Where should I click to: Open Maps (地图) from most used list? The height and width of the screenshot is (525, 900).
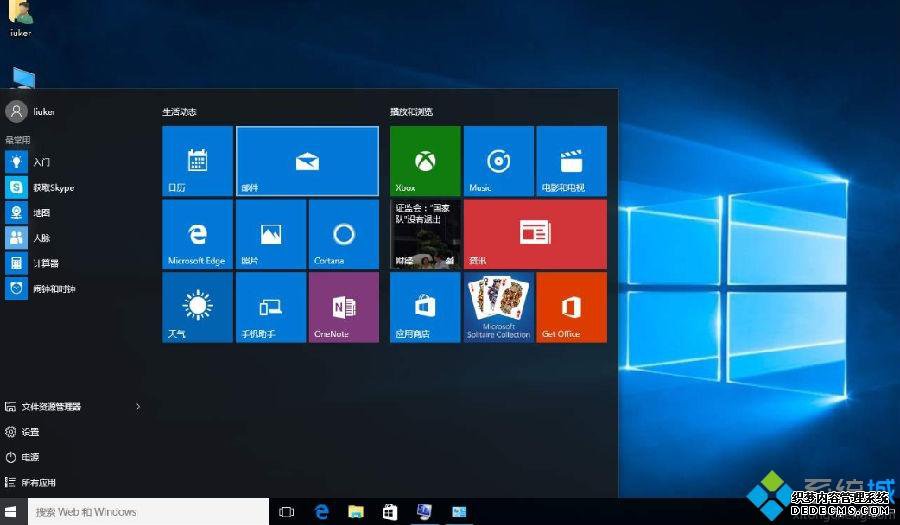(72, 213)
